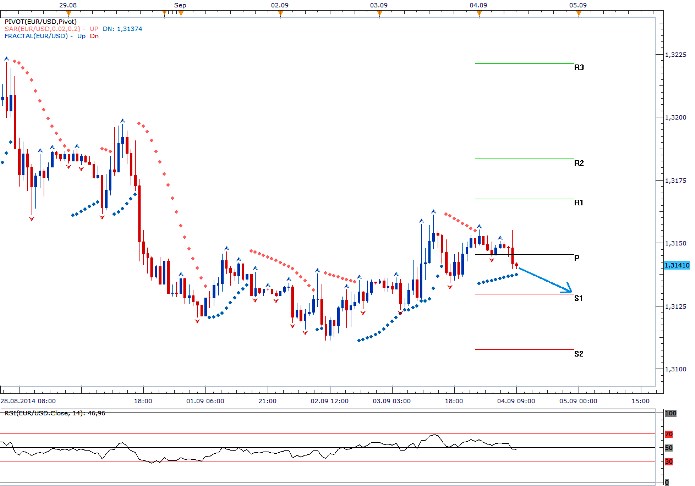Click the 01.09 06:00 time axis label
Screen dimensions: 695x486
click(205, 401)
